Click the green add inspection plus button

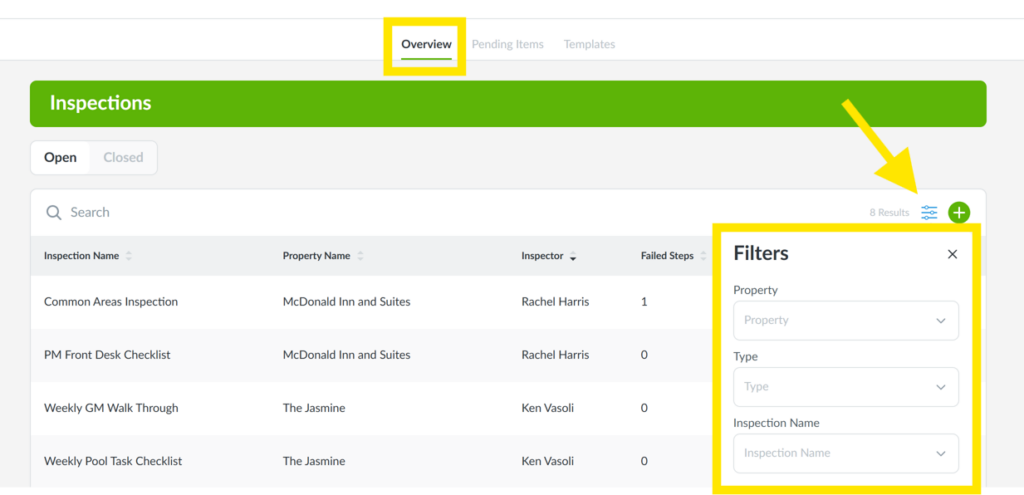pos(959,212)
